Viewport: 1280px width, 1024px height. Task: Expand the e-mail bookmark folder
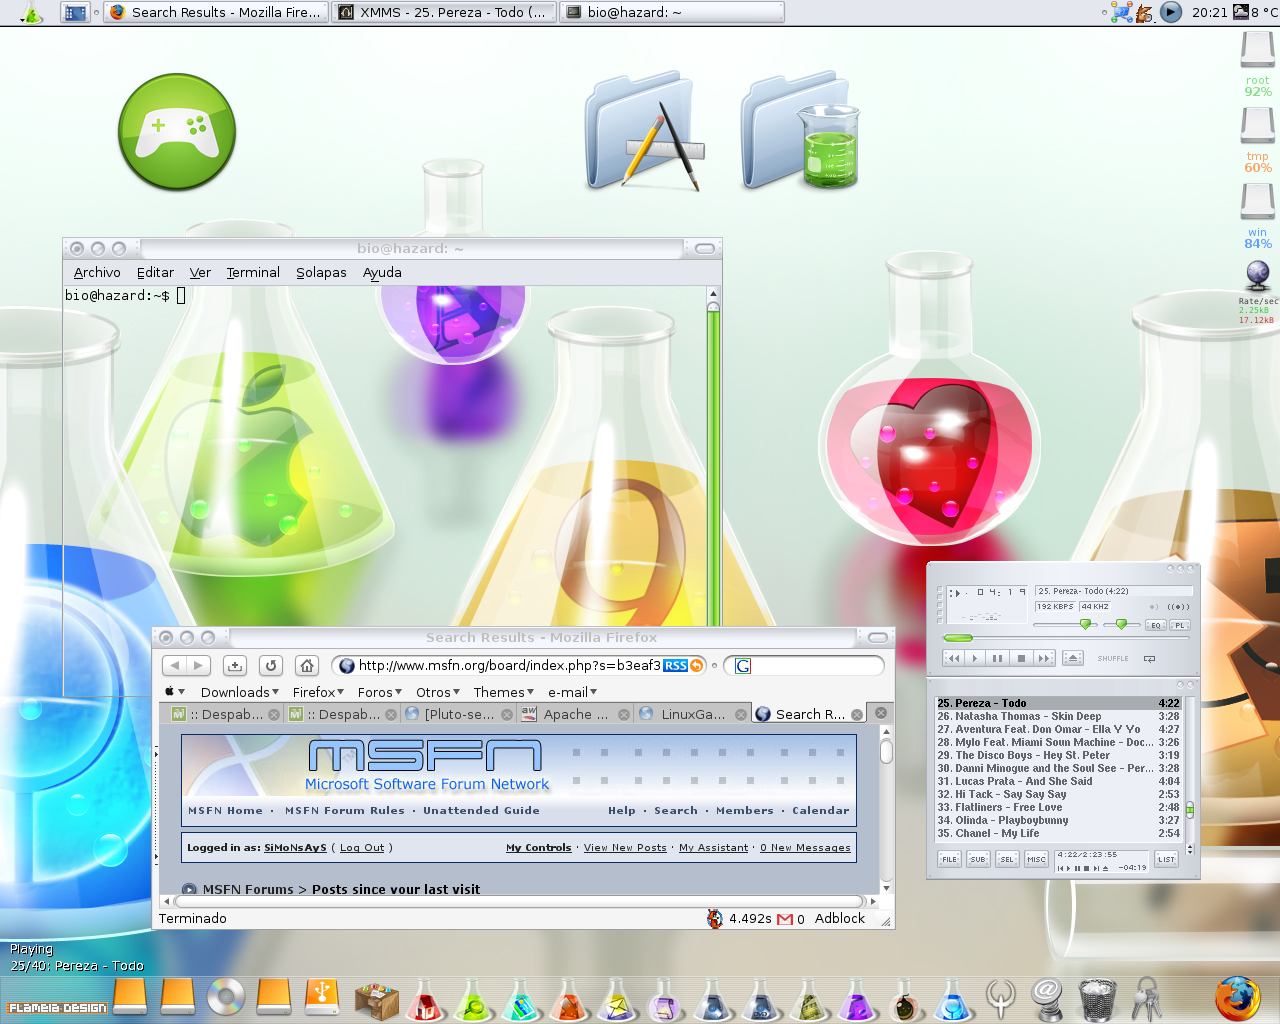coord(573,692)
